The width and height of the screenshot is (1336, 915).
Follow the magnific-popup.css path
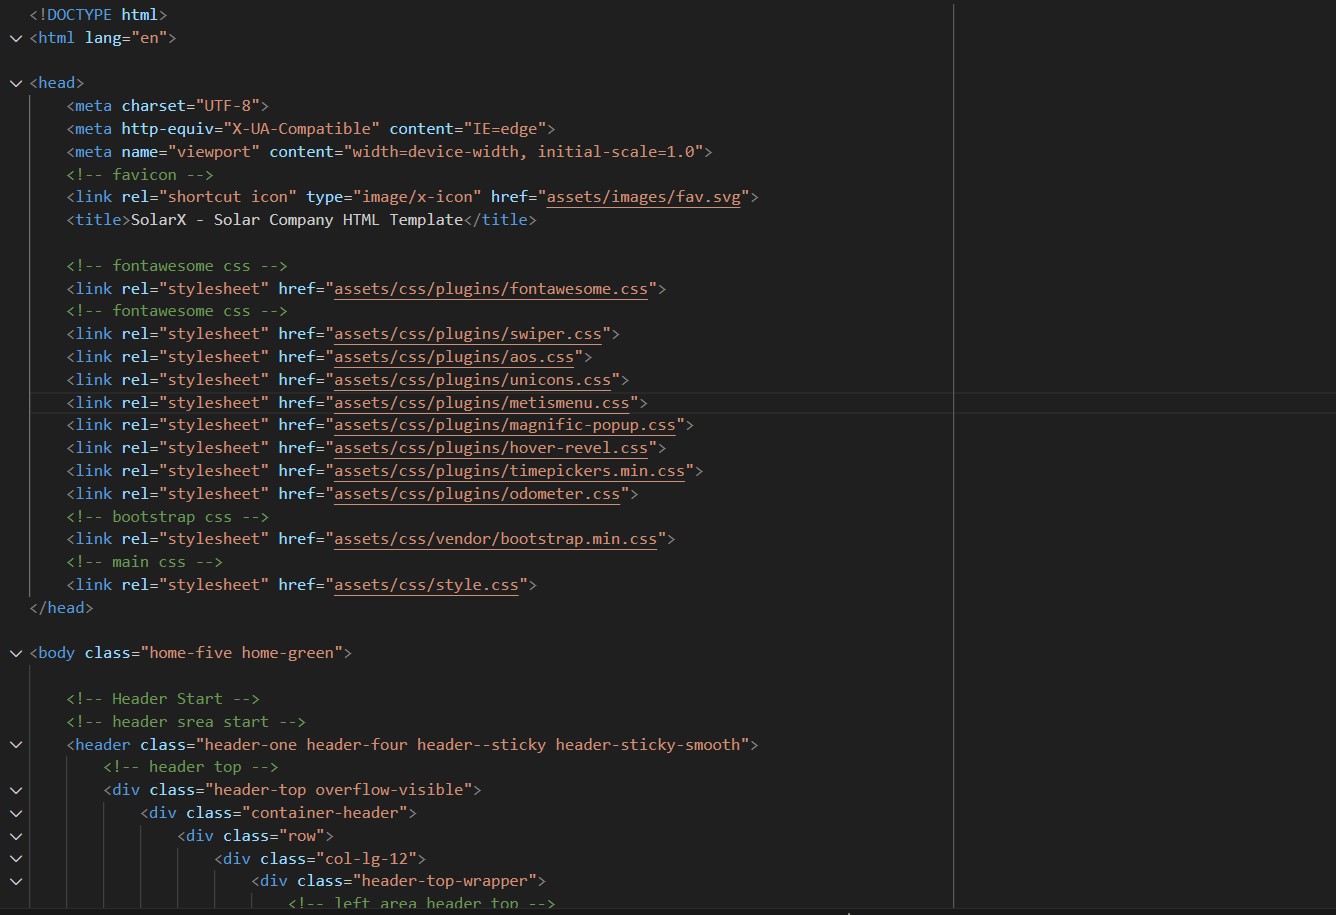coord(505,425)
